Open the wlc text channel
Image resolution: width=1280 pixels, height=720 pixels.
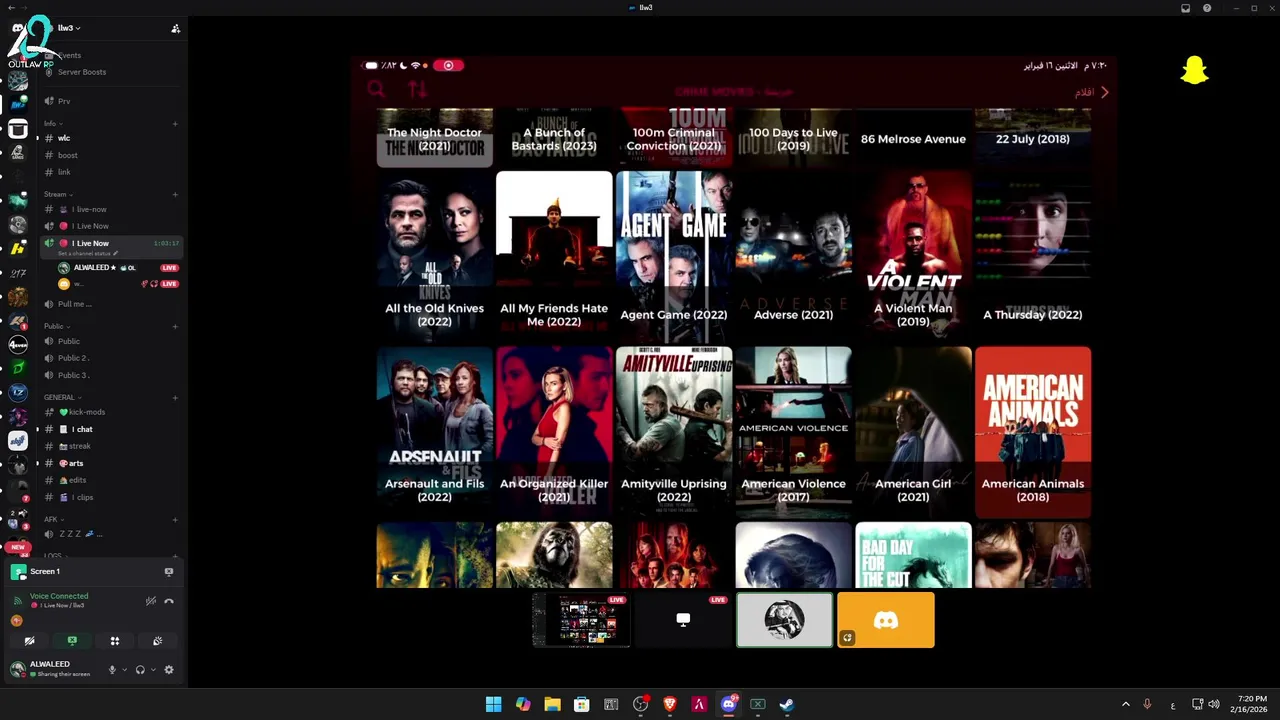point(64,138)
